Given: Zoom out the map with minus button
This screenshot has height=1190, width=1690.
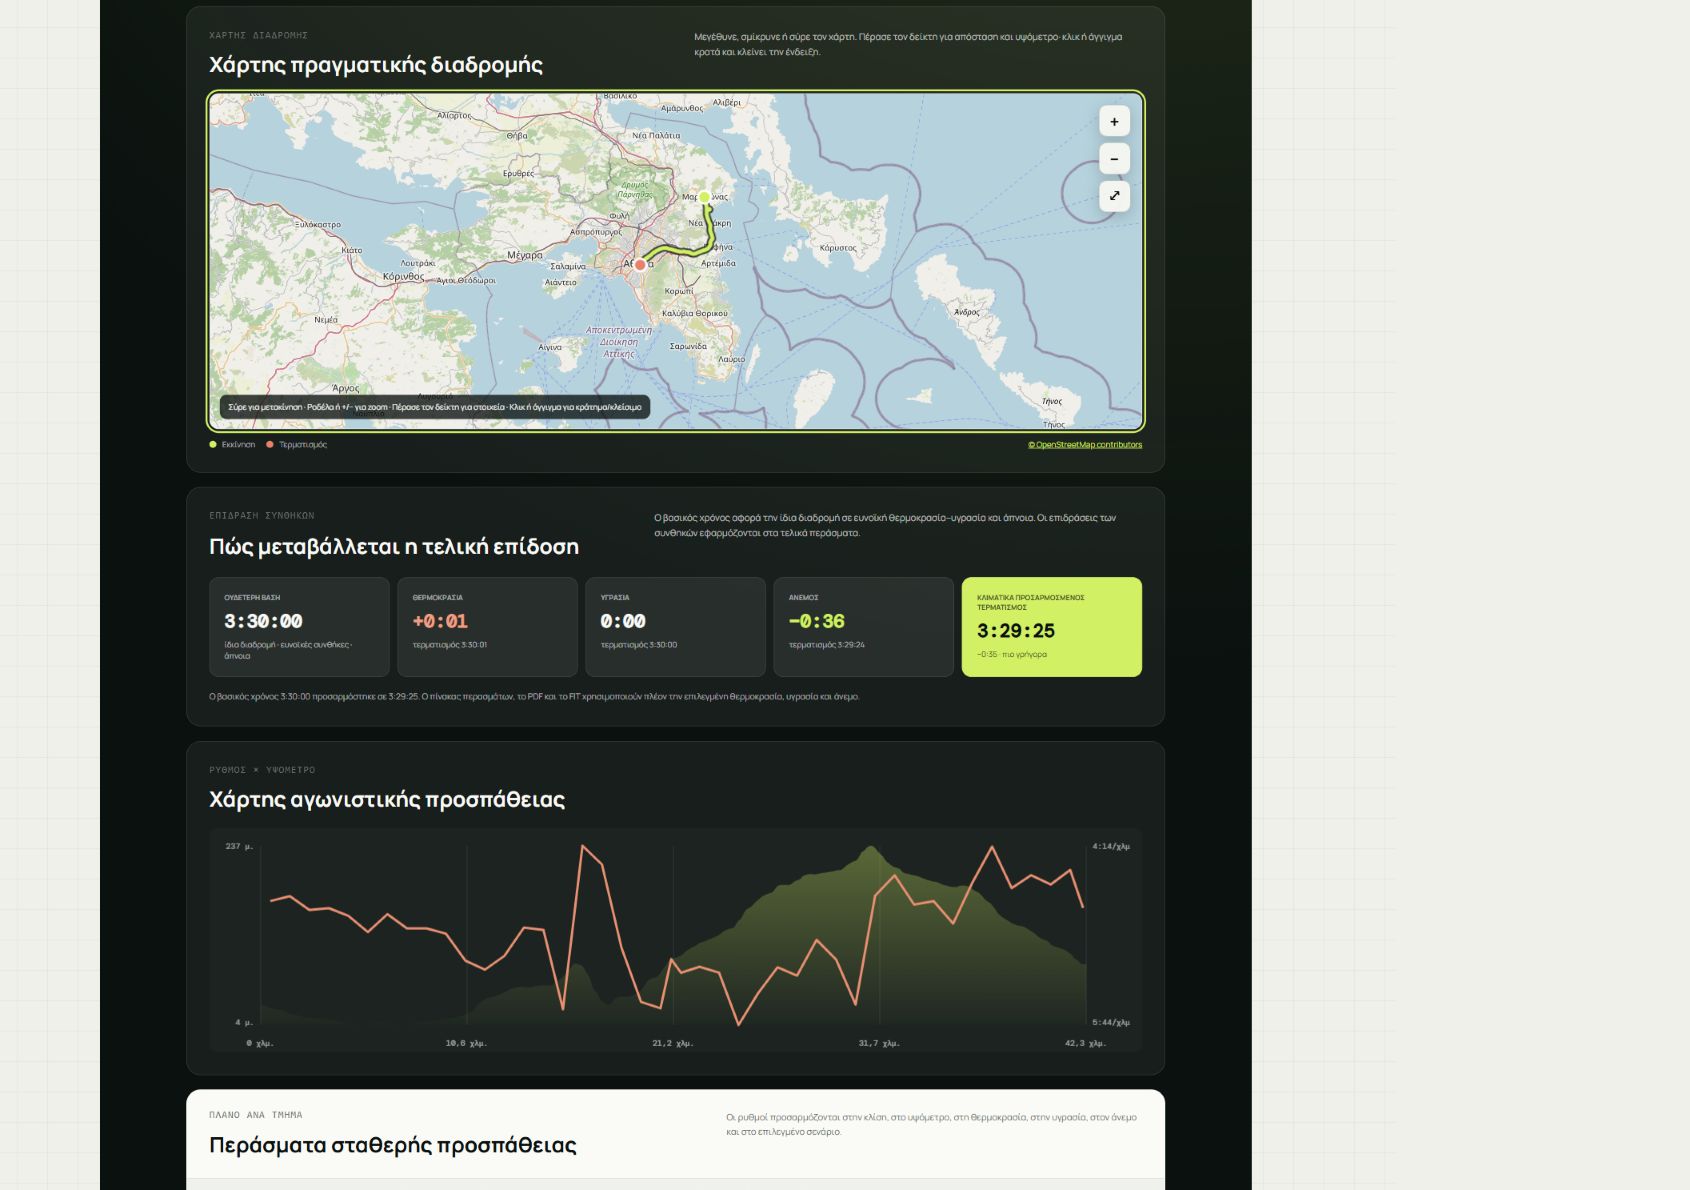Looking at the screenshot, I should click(x=1114, y=159).
